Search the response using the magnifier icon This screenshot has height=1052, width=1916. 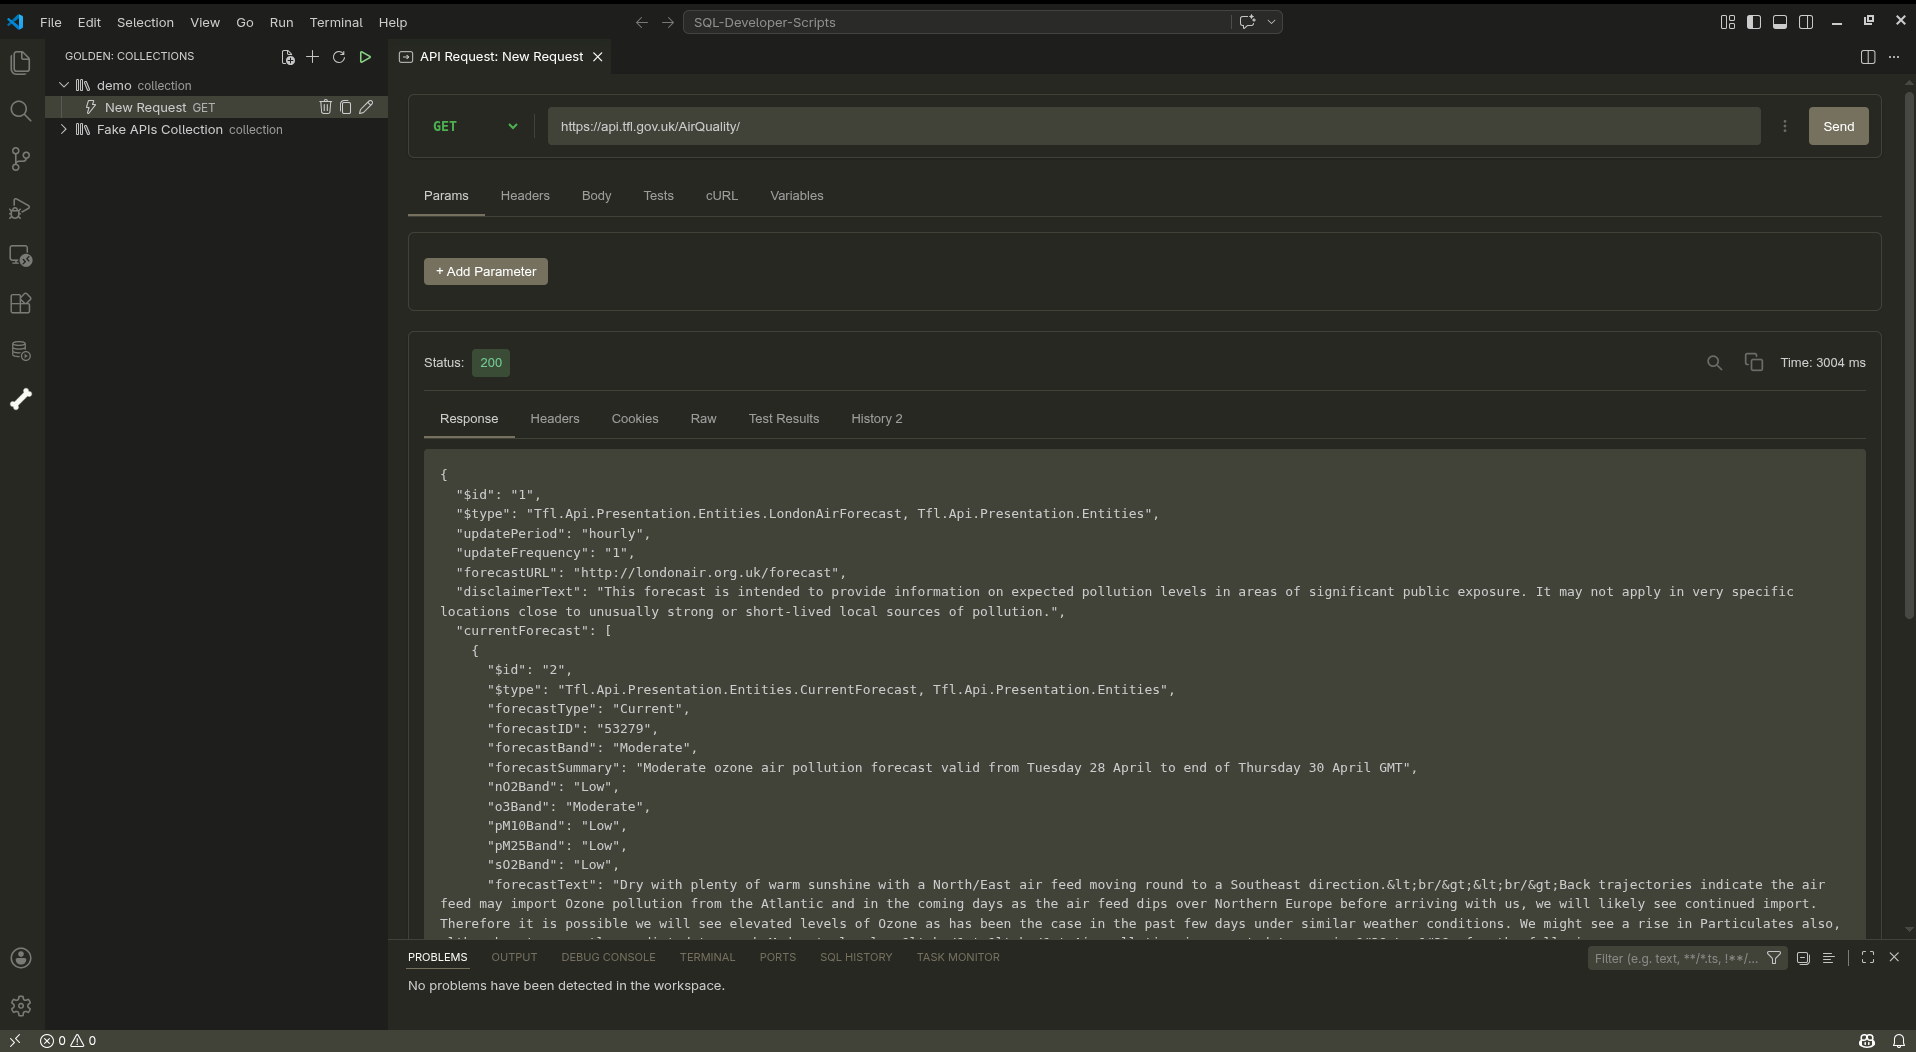click(x=1713, y=362)
